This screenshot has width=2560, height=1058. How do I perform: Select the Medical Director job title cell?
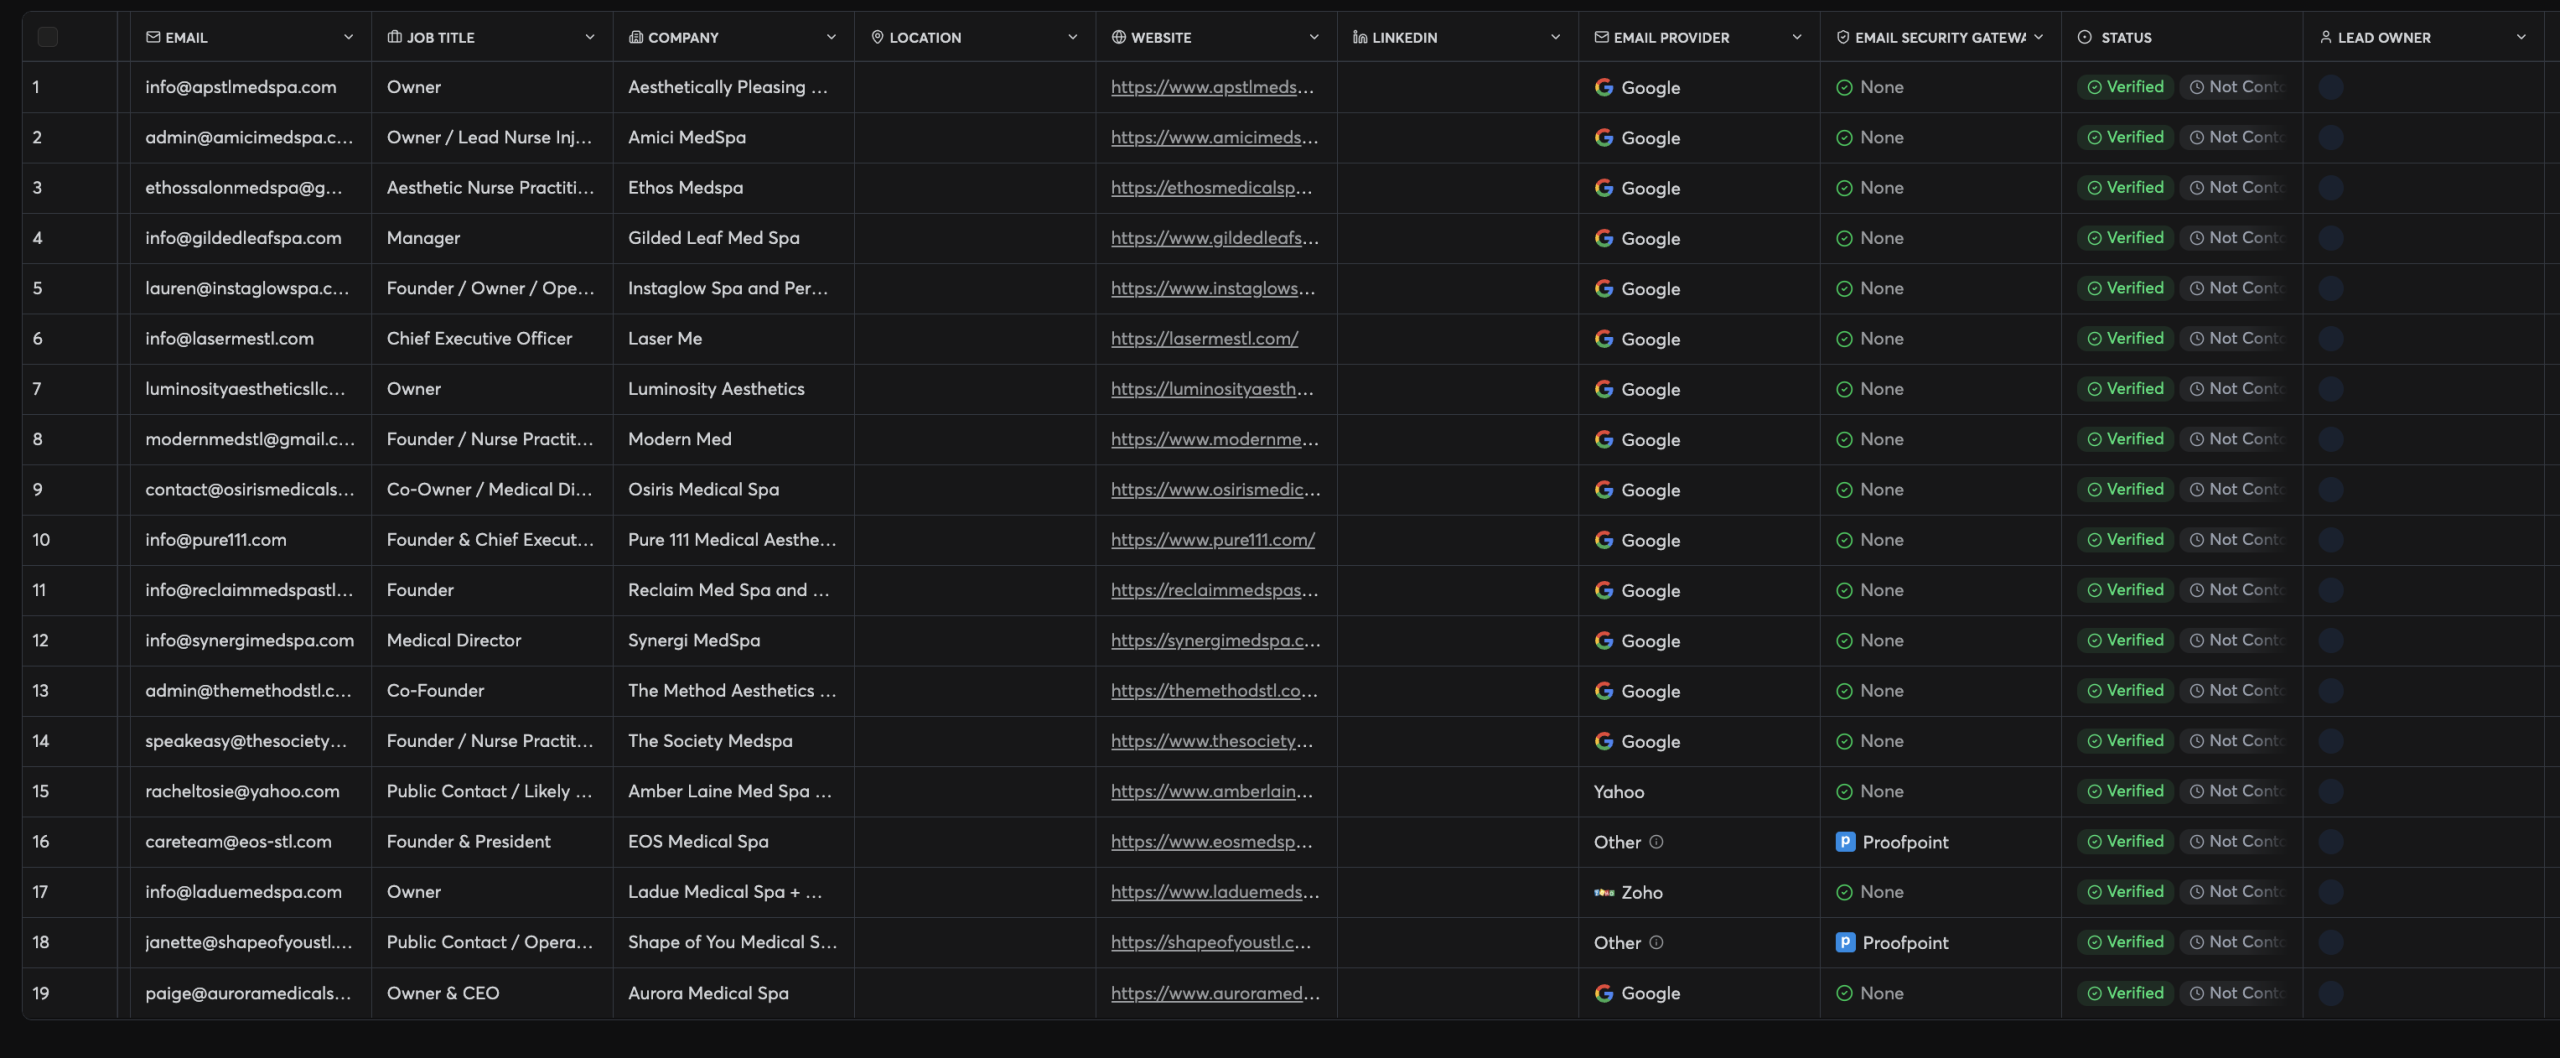pyautogui.click(x=492, y=641)
